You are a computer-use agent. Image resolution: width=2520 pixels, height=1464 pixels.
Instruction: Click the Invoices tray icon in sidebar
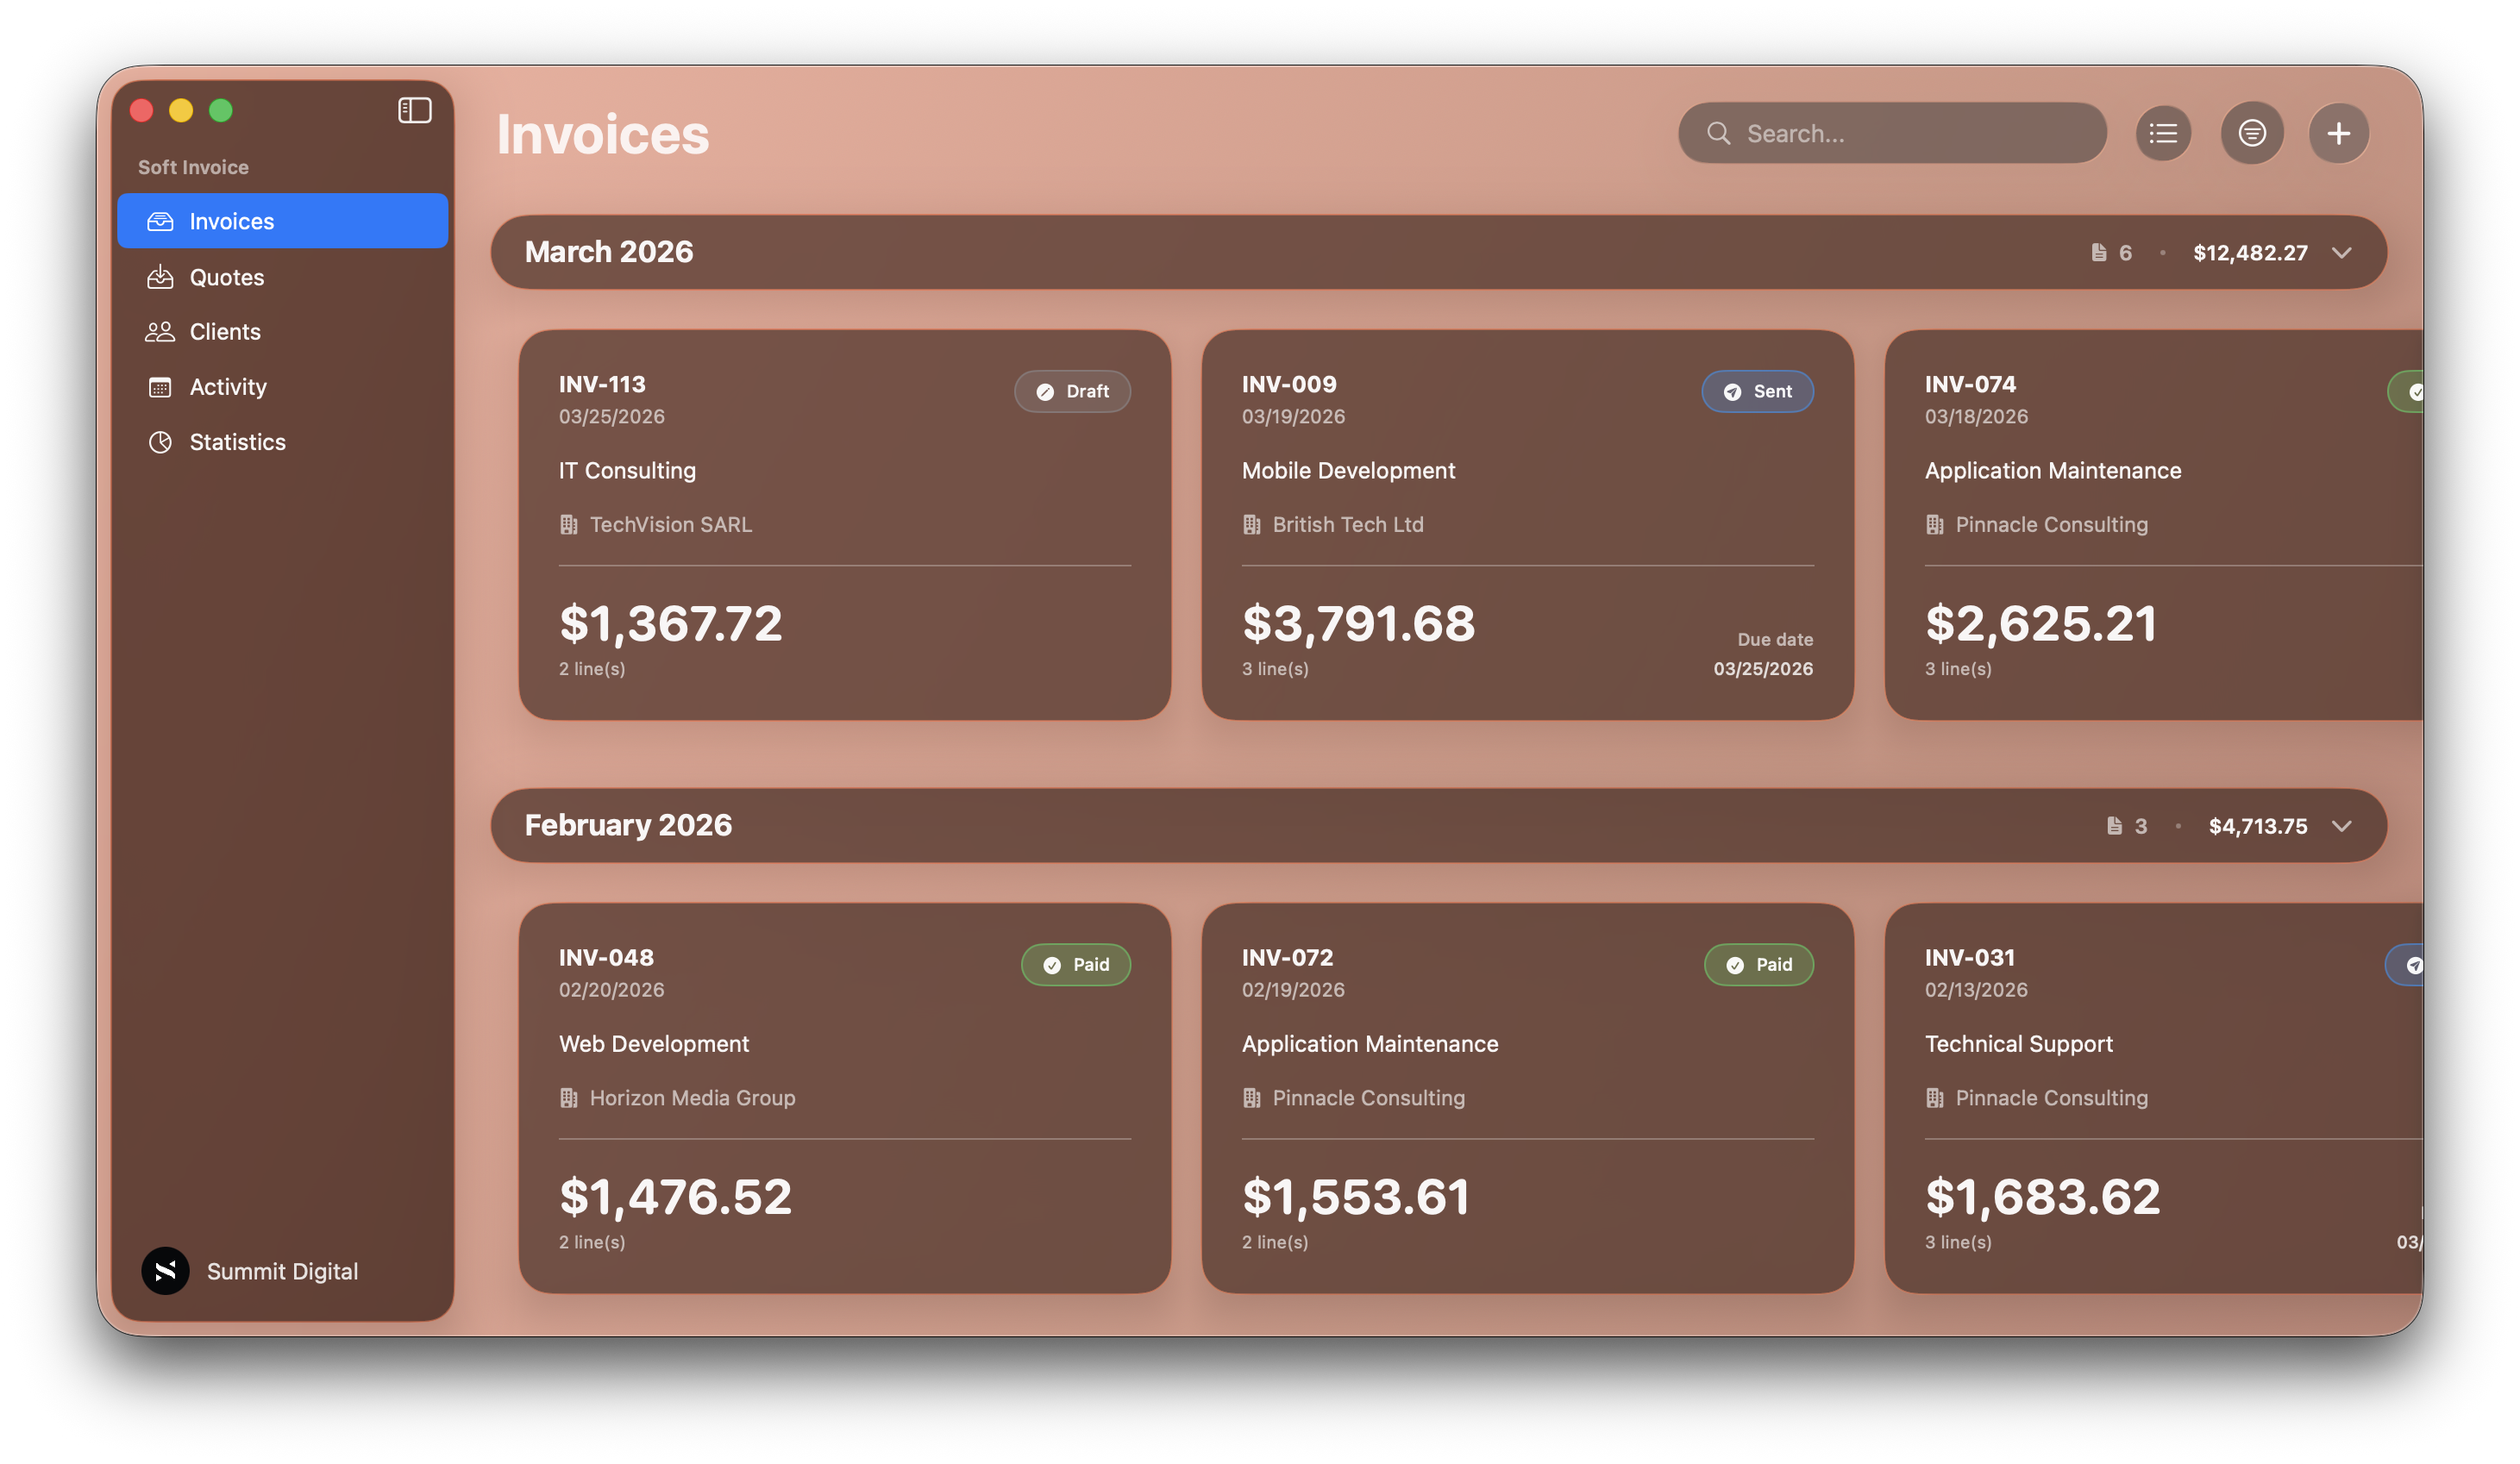(160, 221)
